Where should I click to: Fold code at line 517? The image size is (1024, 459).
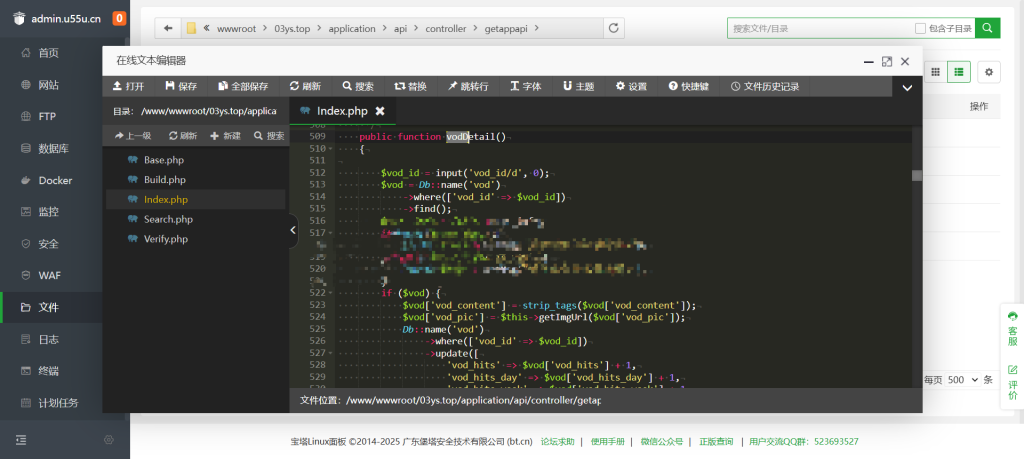point(331,232)
